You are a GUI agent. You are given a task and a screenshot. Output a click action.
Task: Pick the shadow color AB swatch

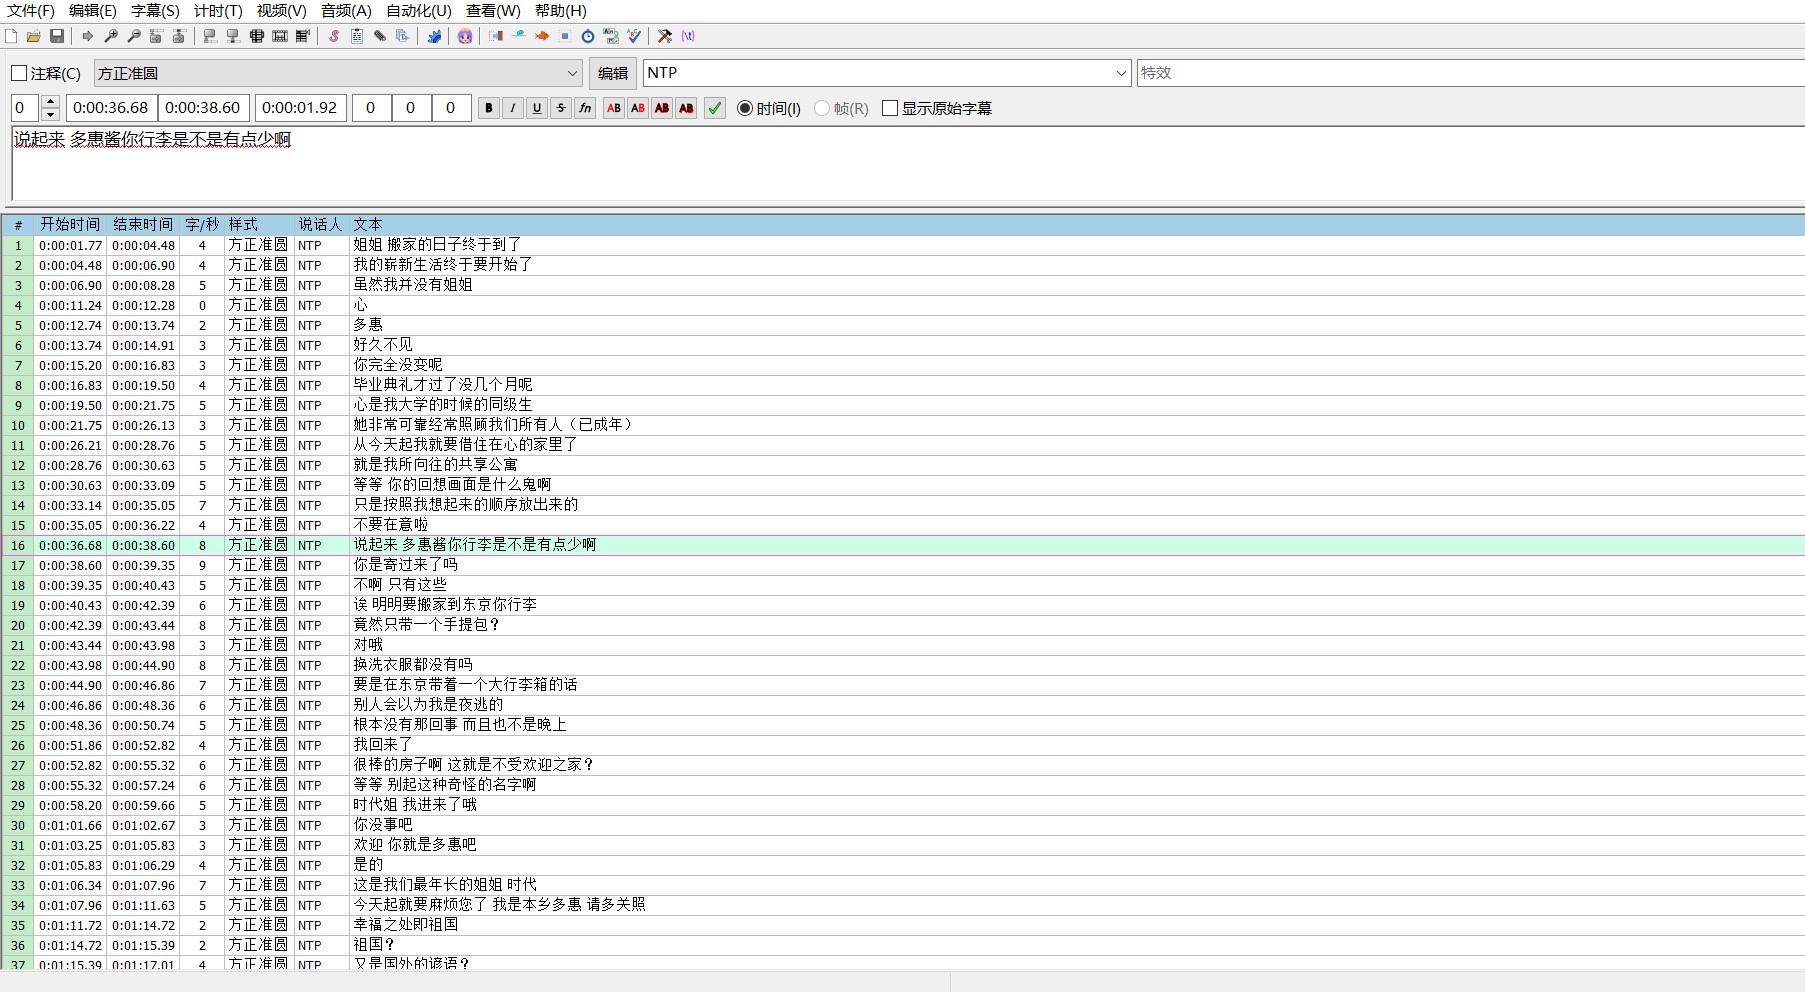coord(686,108)
